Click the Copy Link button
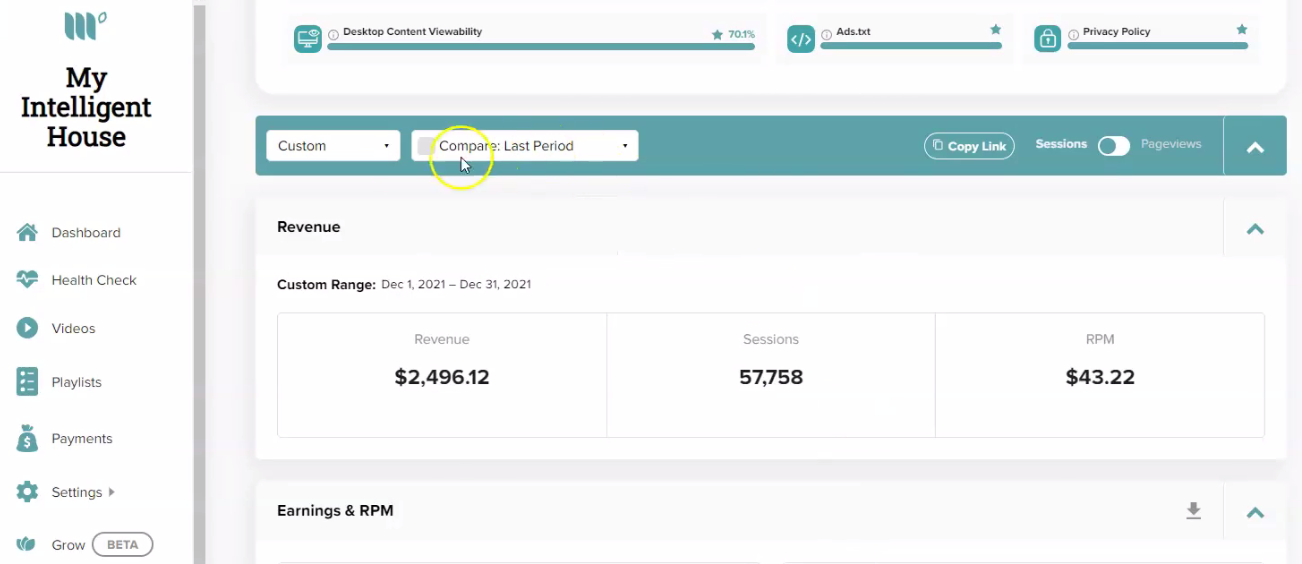Viewport: 1302px width, 564px height. click(969, 146)
